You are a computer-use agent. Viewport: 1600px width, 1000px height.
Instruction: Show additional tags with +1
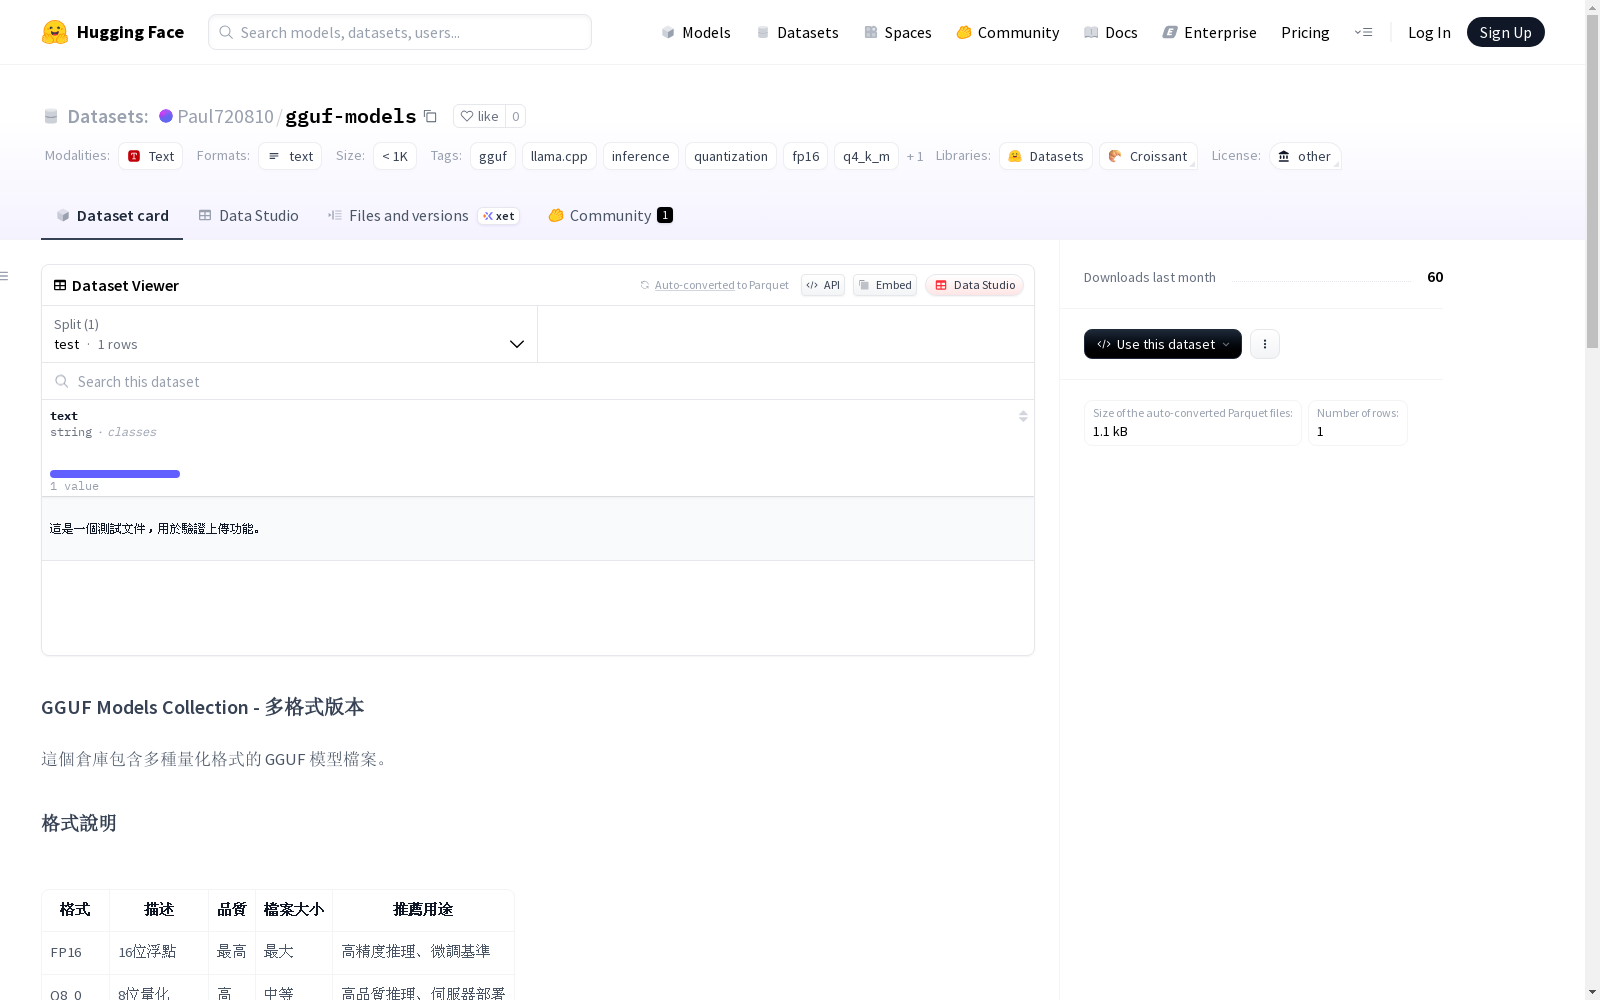pos(915,156)
